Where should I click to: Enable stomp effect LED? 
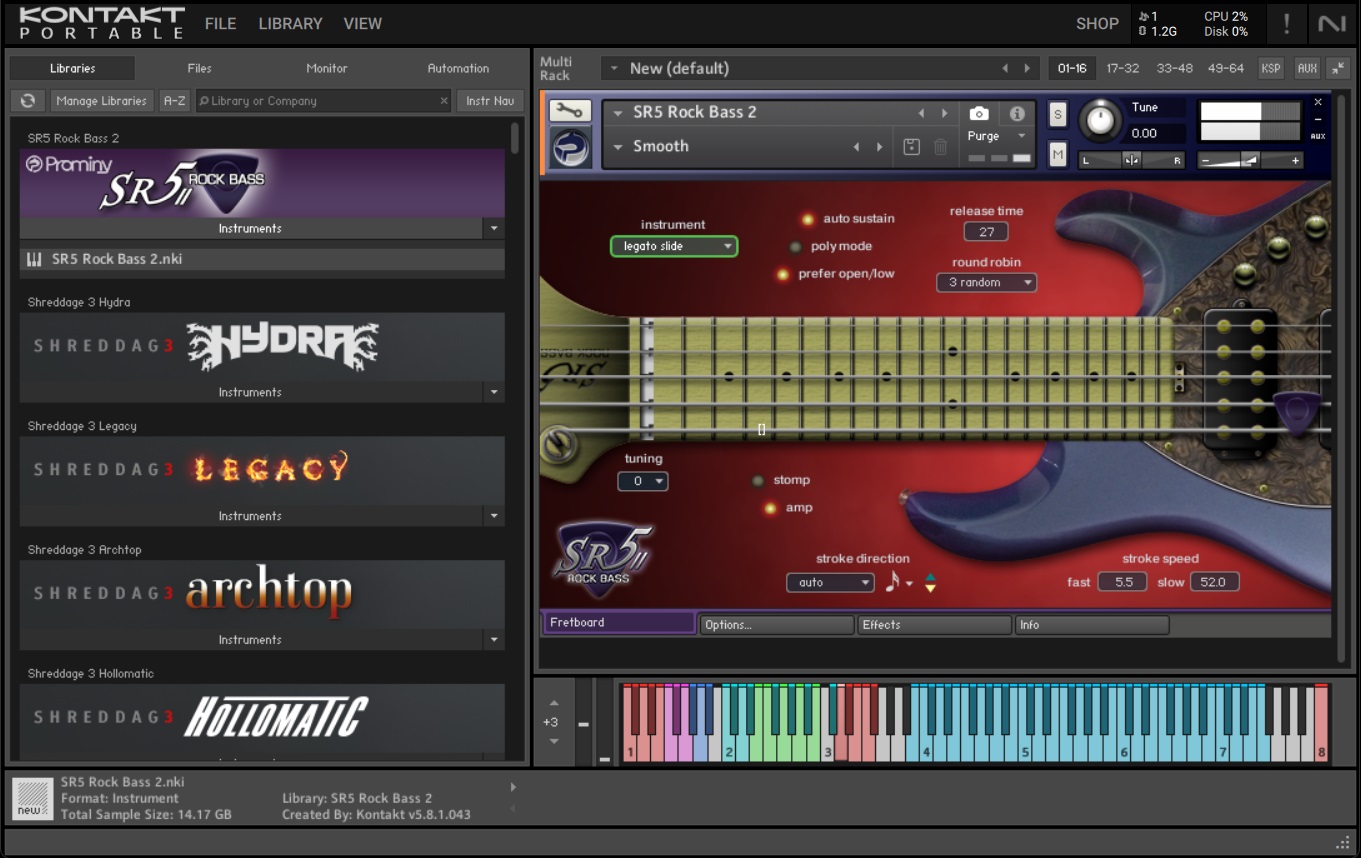click(x=758, y=481)
